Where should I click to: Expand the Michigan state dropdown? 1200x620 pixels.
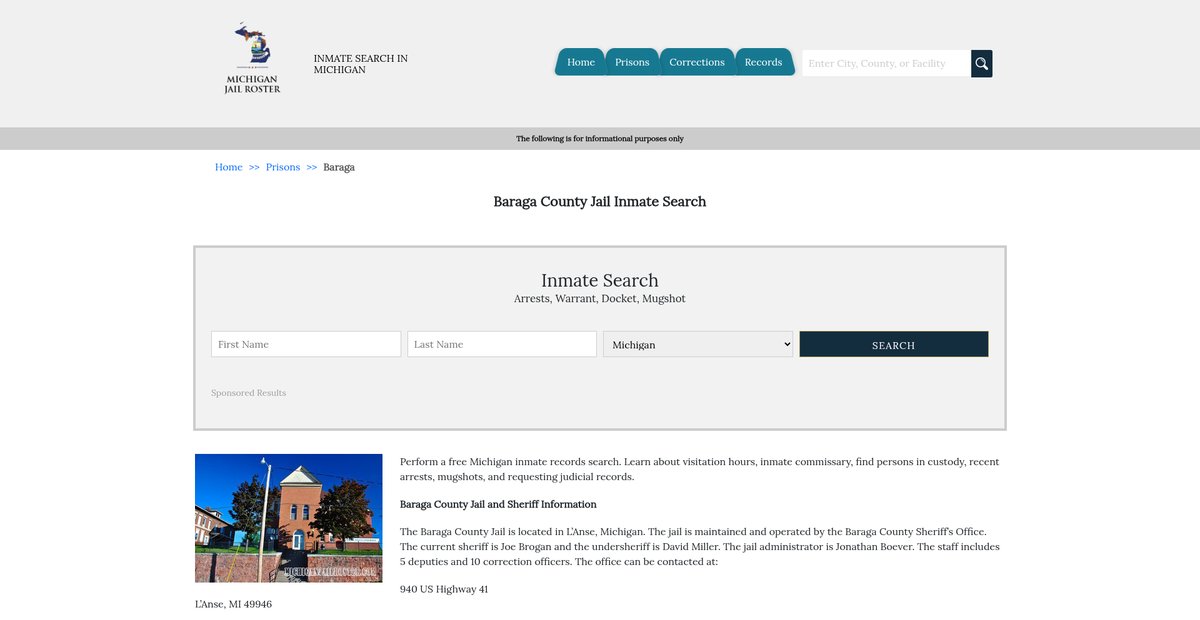point(698,344)
